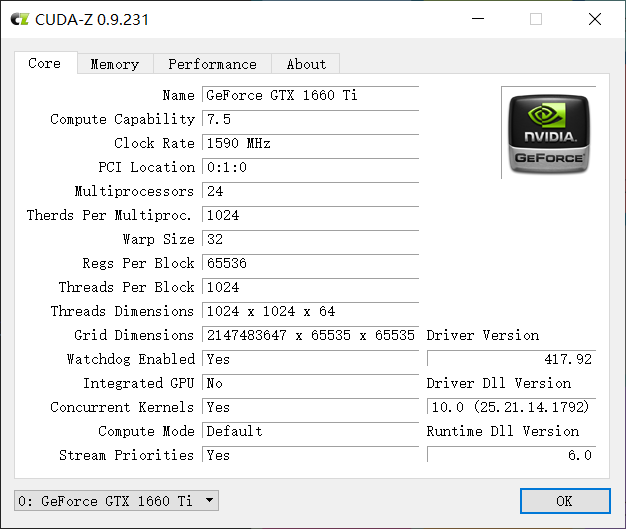This screenshot has width=626, height=529.
Task: Minimize the CUDA-Z window
Action: (477, 19)
